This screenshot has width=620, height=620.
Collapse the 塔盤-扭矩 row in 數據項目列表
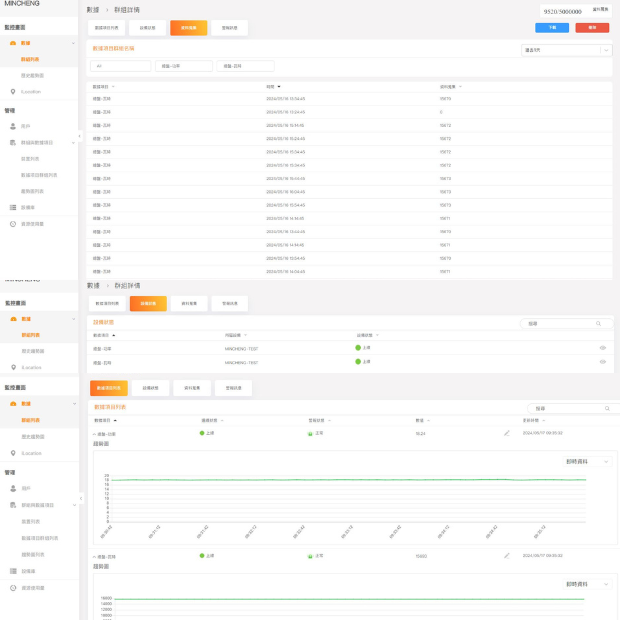[94, 557]
